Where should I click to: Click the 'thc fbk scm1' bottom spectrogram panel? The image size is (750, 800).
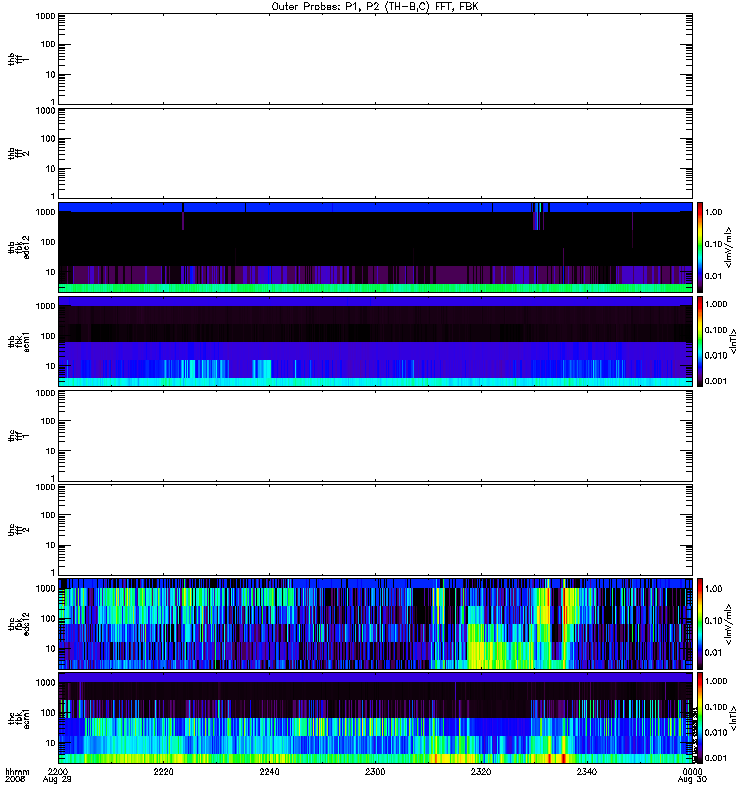375,718
